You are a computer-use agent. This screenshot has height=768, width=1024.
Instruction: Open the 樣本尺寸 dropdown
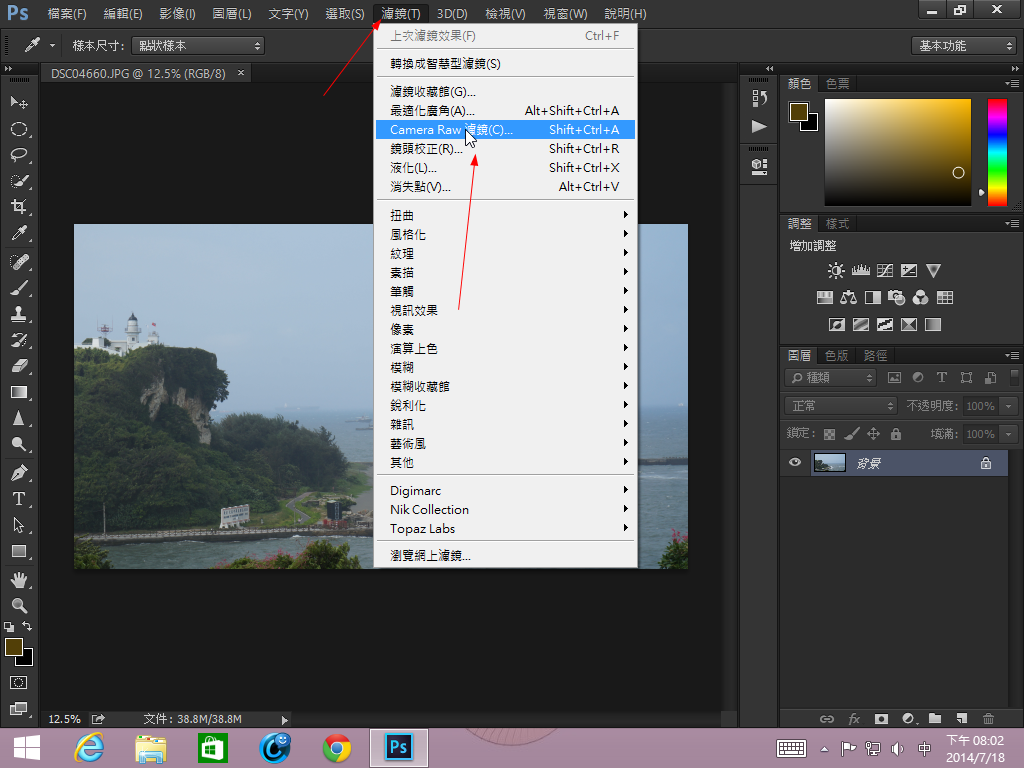point(198,46)
